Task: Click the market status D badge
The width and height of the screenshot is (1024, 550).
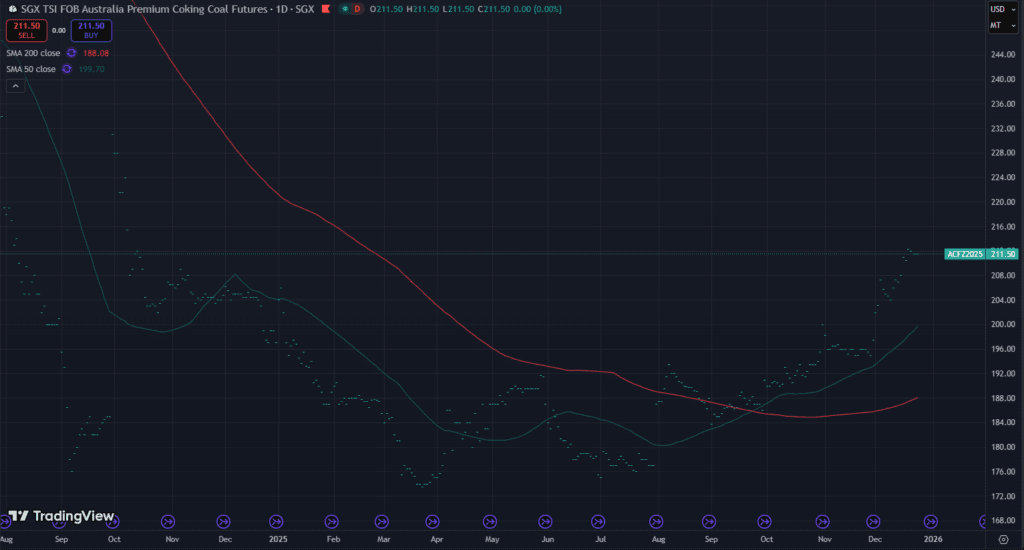Action: coord(357,9)
